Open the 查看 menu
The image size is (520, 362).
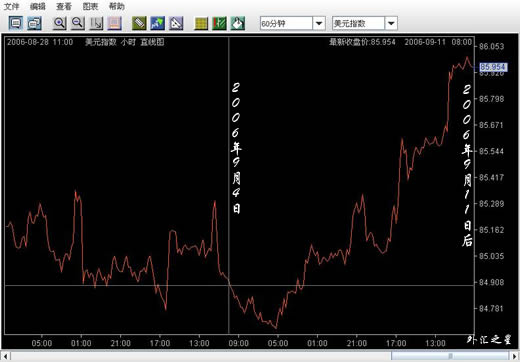pyautogui.click(x=64, y=6)
